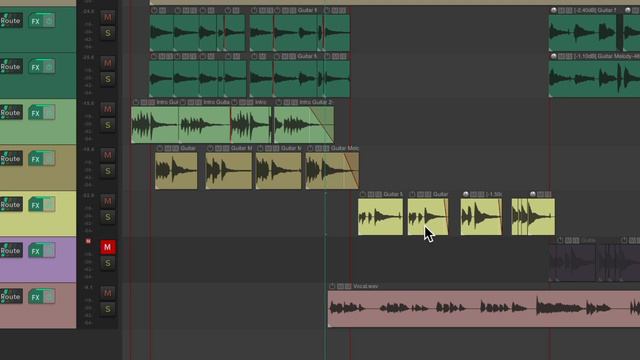Solo the [-2.40dB] Guitar dark green track

coord(108,33)
